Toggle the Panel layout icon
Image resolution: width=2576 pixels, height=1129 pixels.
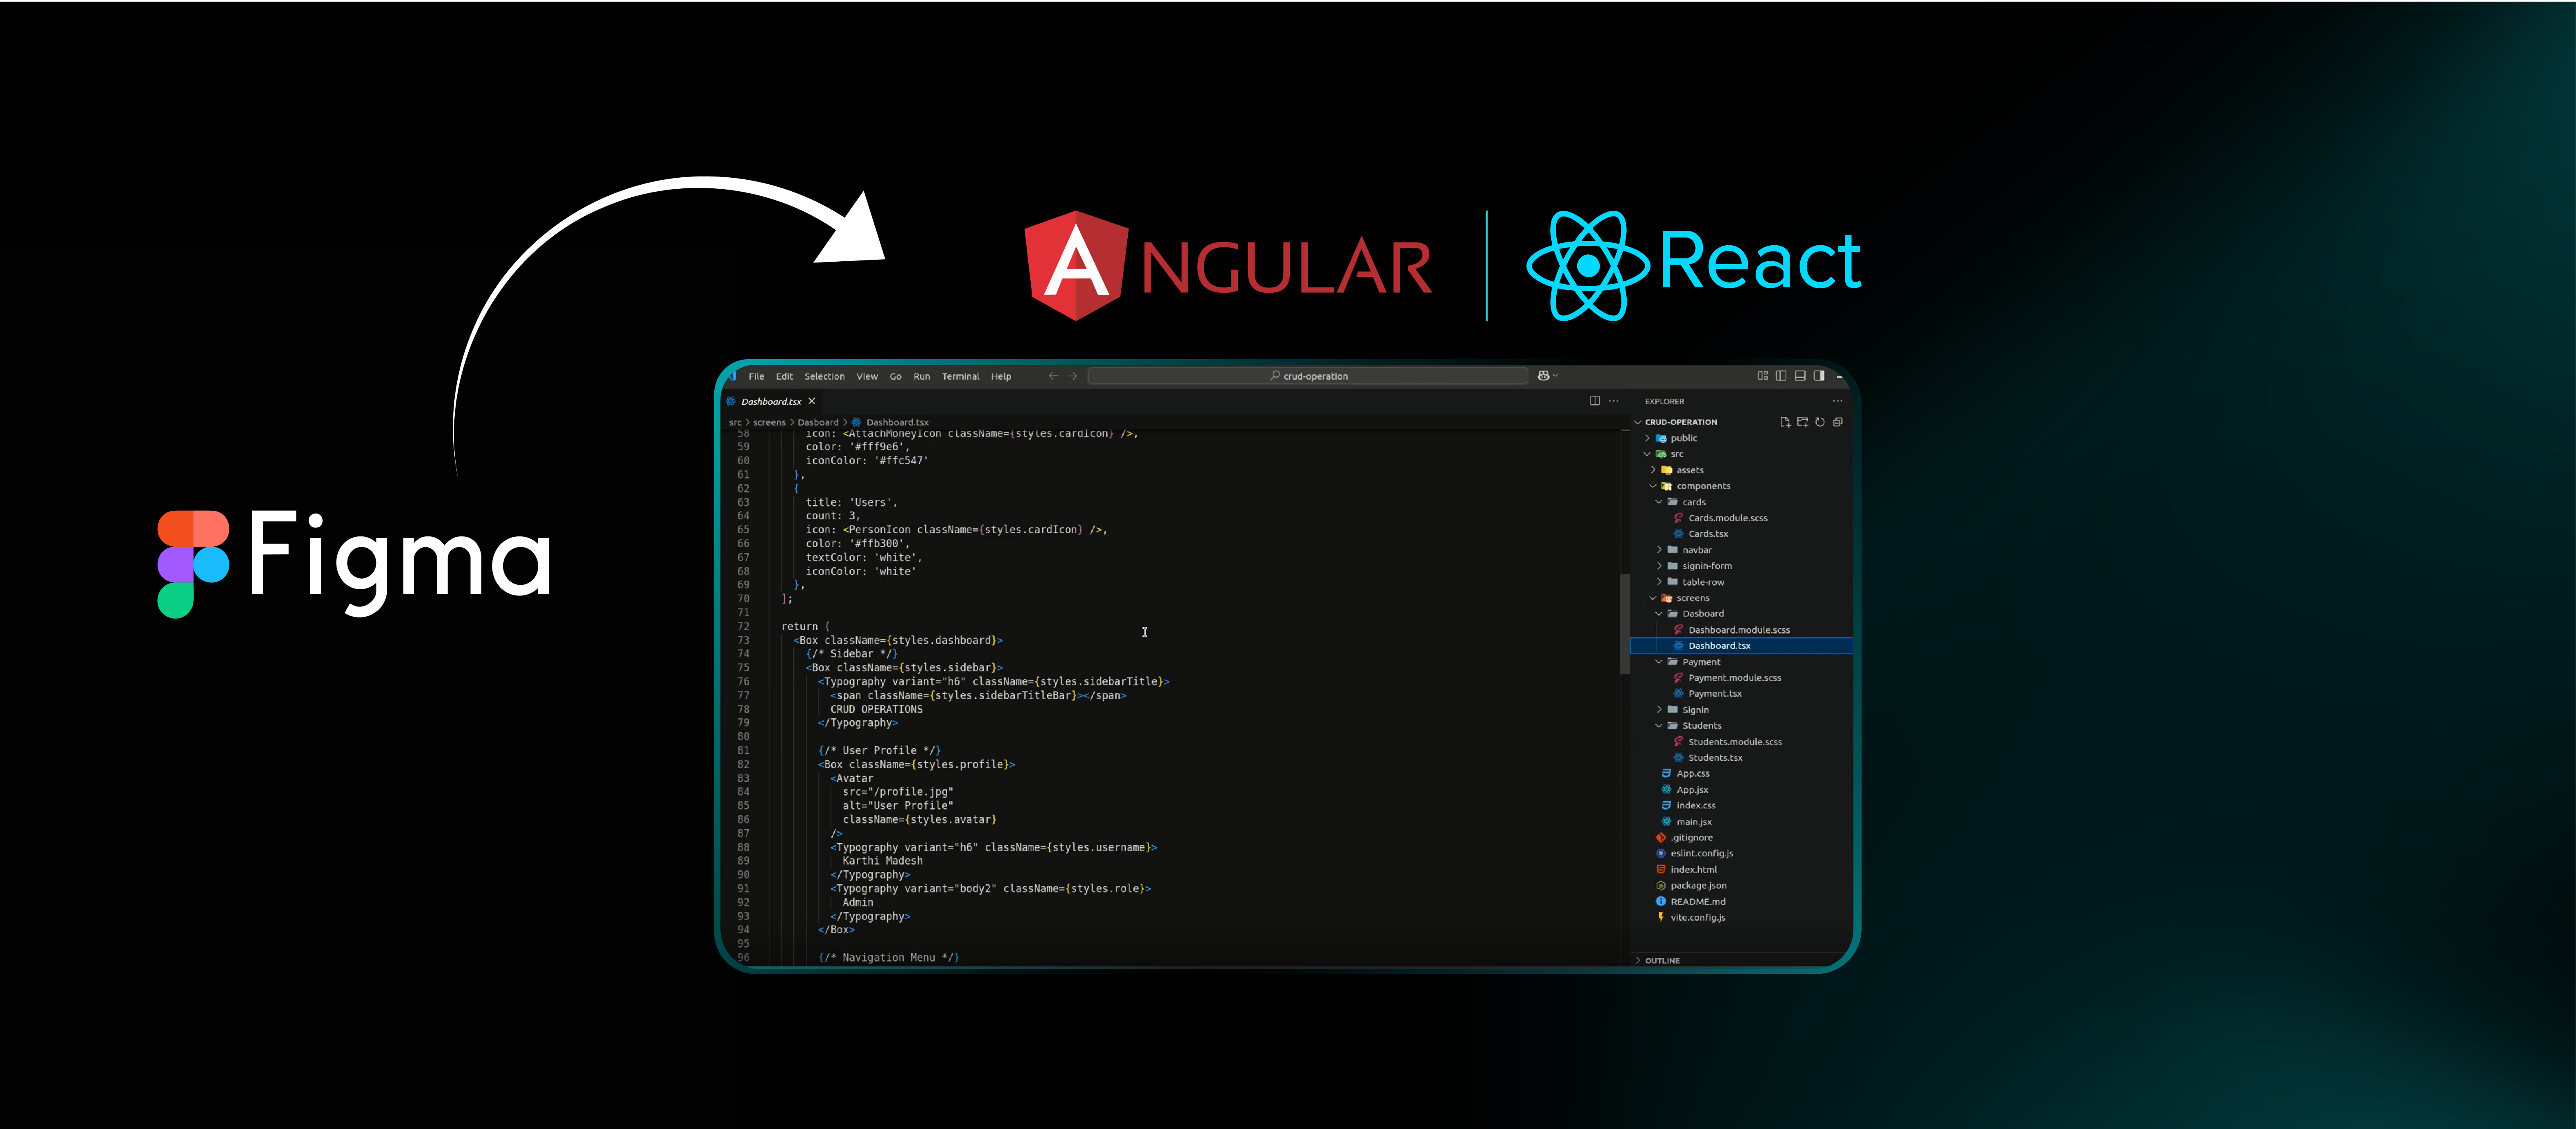point(1799,376)
